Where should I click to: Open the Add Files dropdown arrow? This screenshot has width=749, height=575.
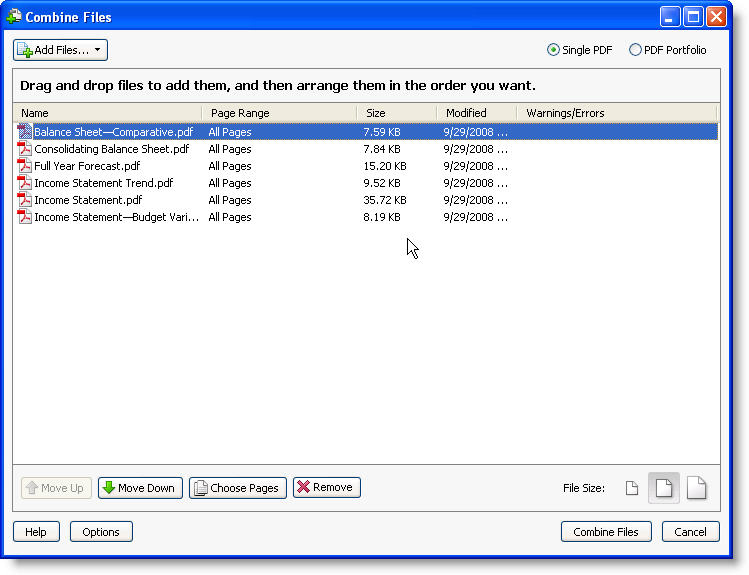[x=97, y=50]
